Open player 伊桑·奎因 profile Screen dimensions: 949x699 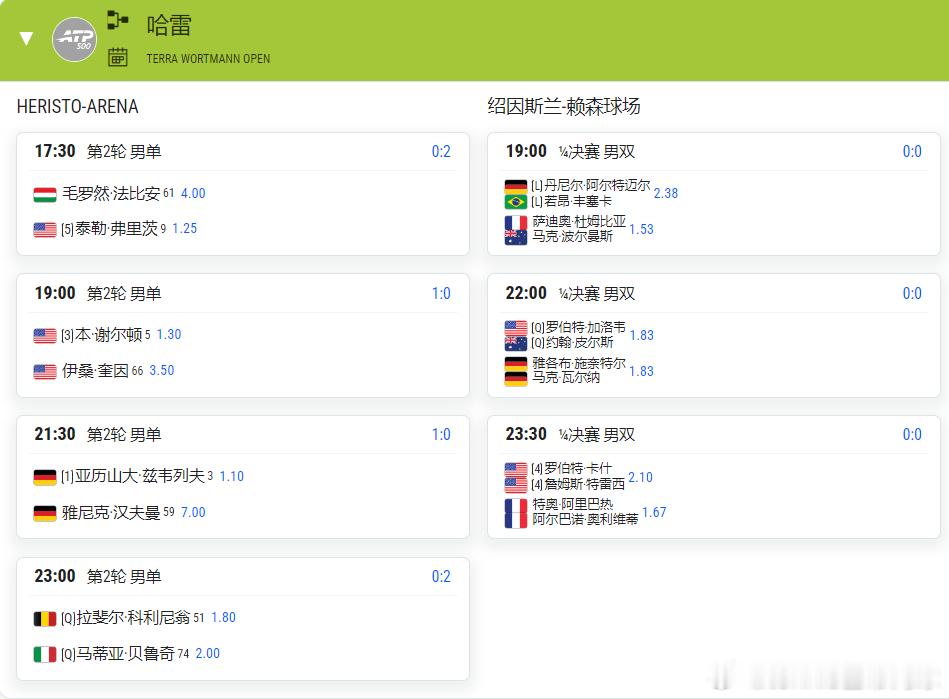pos(95,370)
